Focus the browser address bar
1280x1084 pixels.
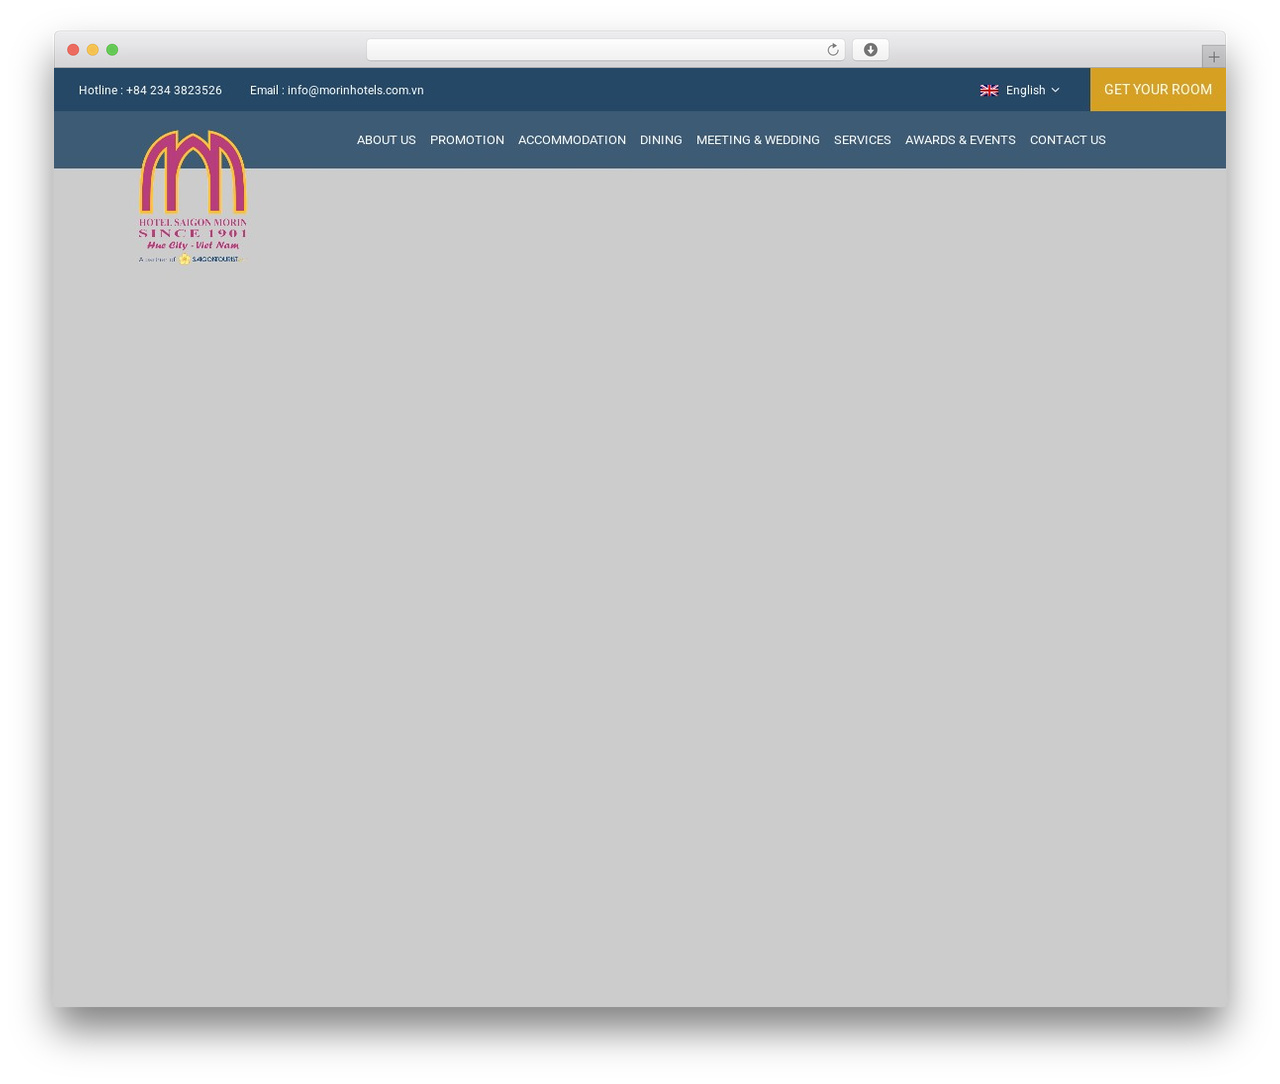click(x=605, y=50)
